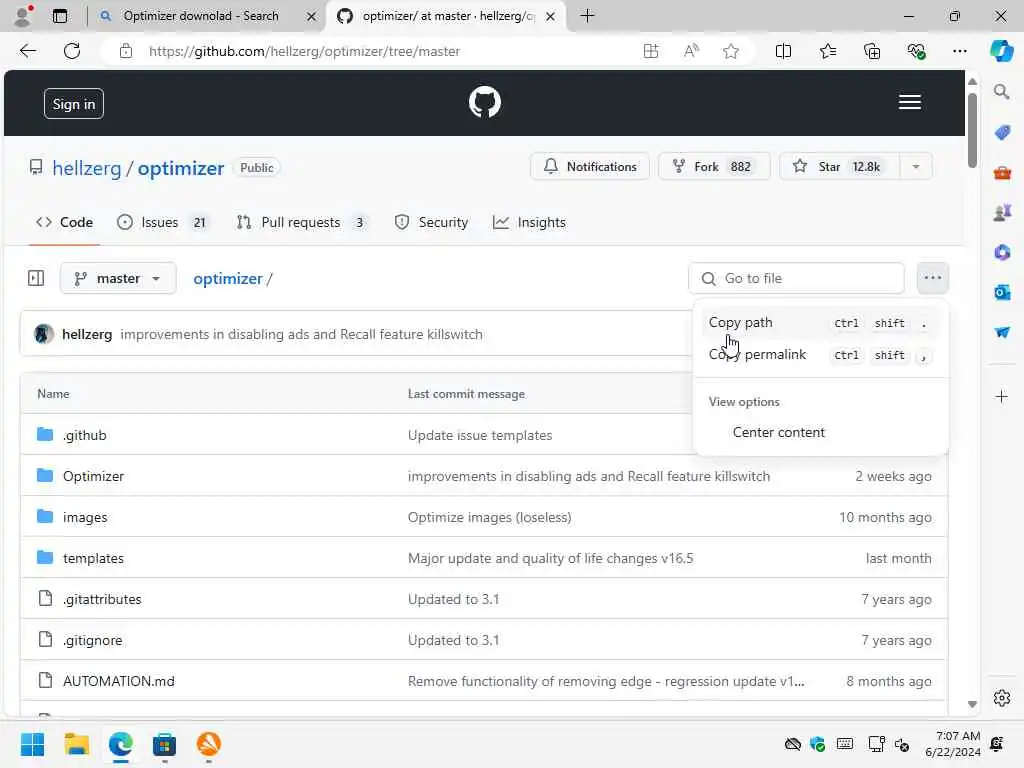Open the master branch dropdown
Image resolution: width=1024 pixels, height=768 pixels.
[118, 279]
